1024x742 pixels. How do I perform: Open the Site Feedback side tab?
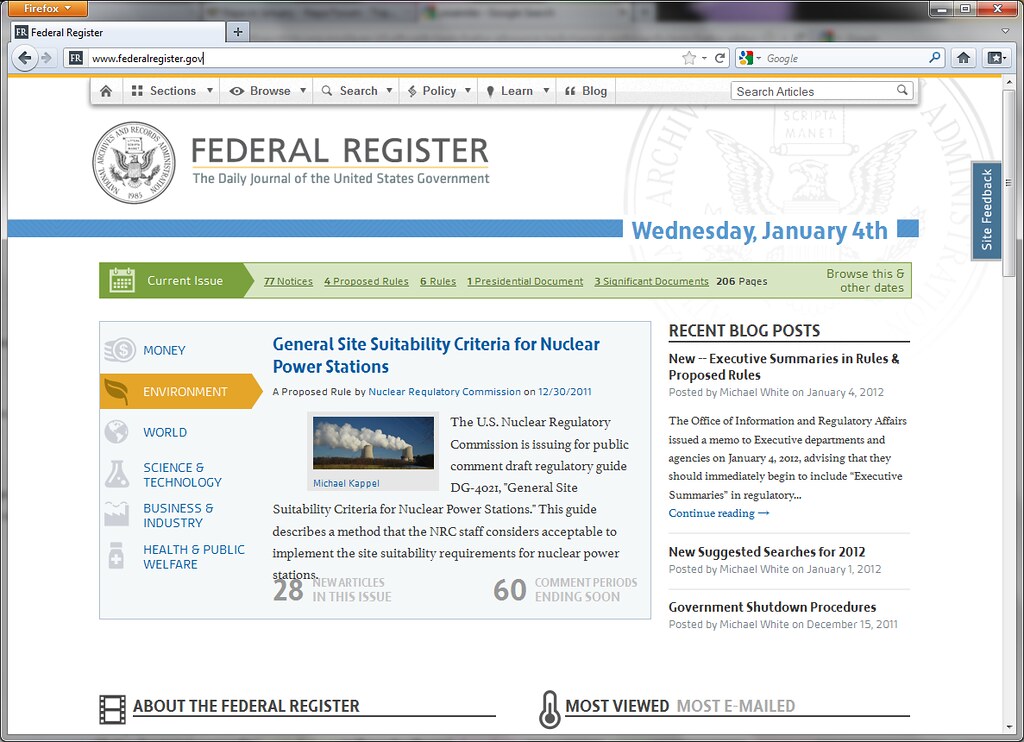point(986,210)
